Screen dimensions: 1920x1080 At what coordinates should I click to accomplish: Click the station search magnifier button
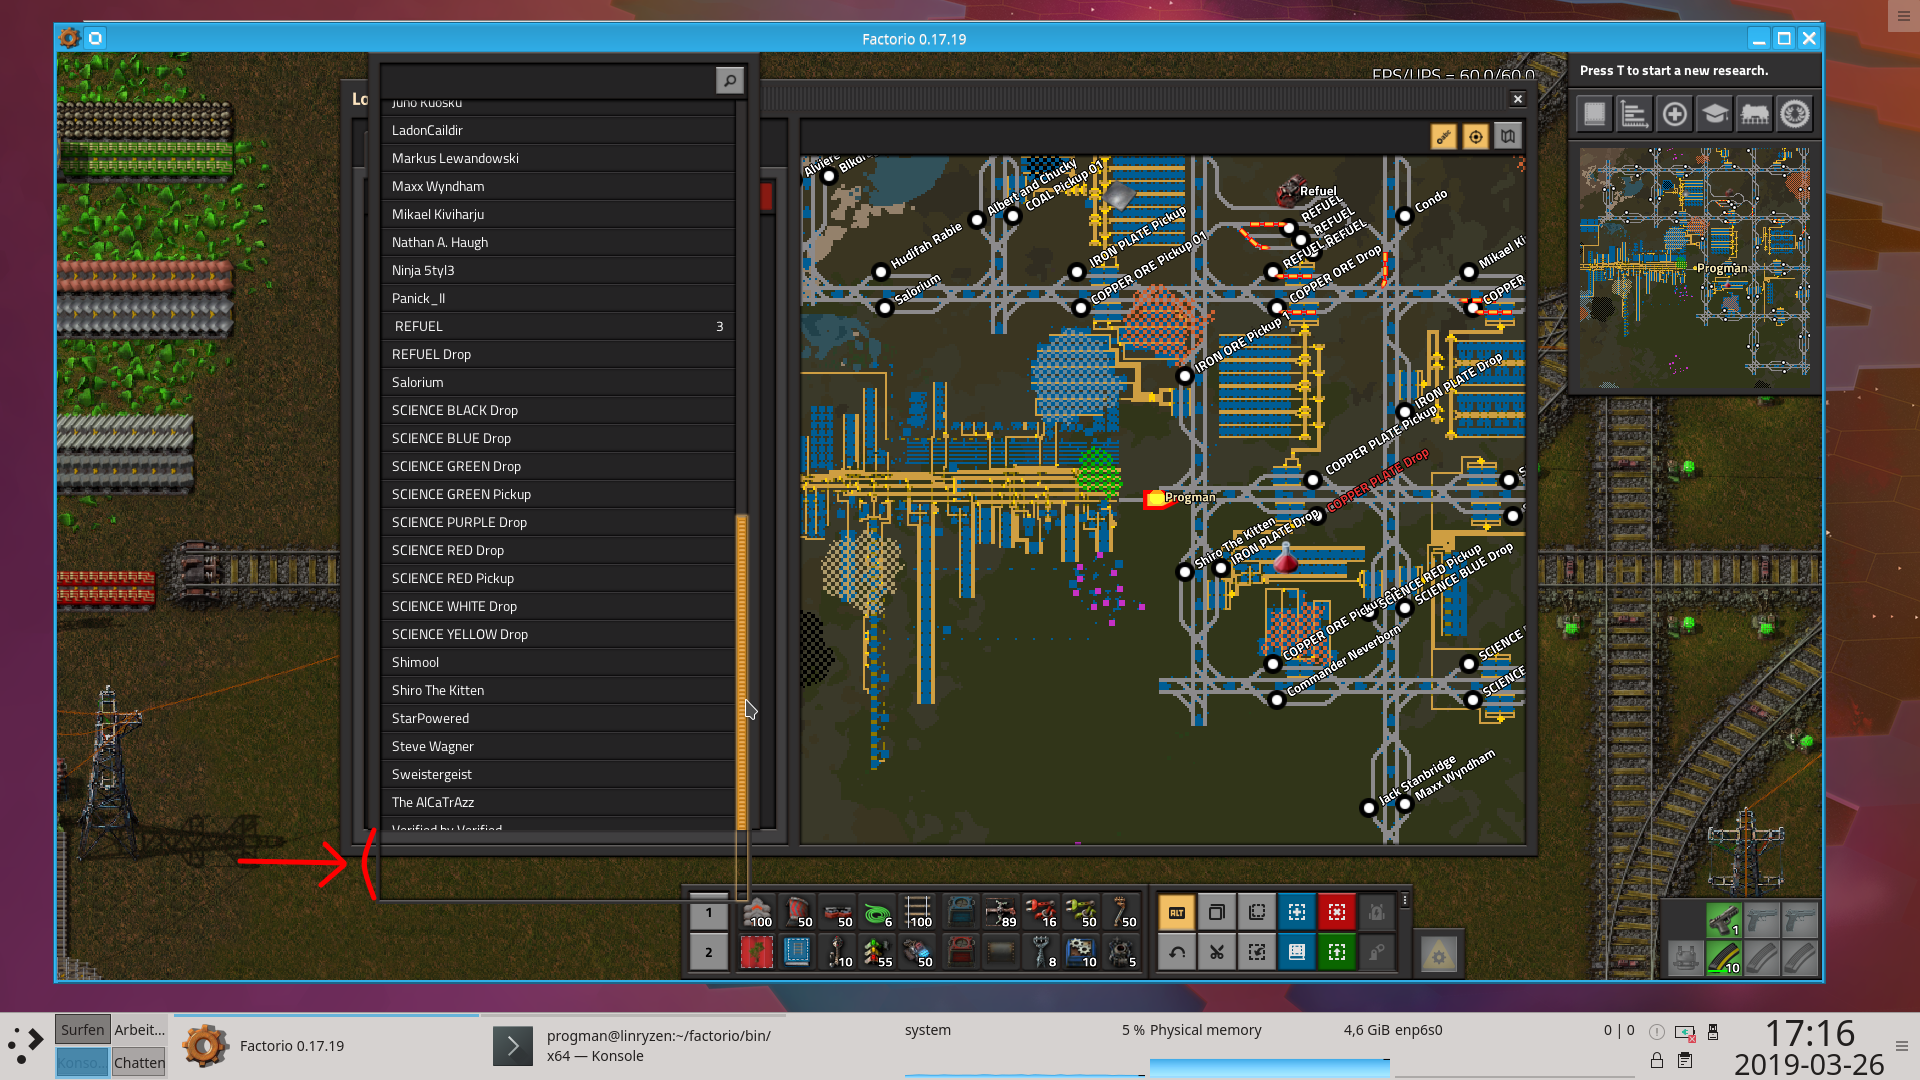[x=730, y=80]
